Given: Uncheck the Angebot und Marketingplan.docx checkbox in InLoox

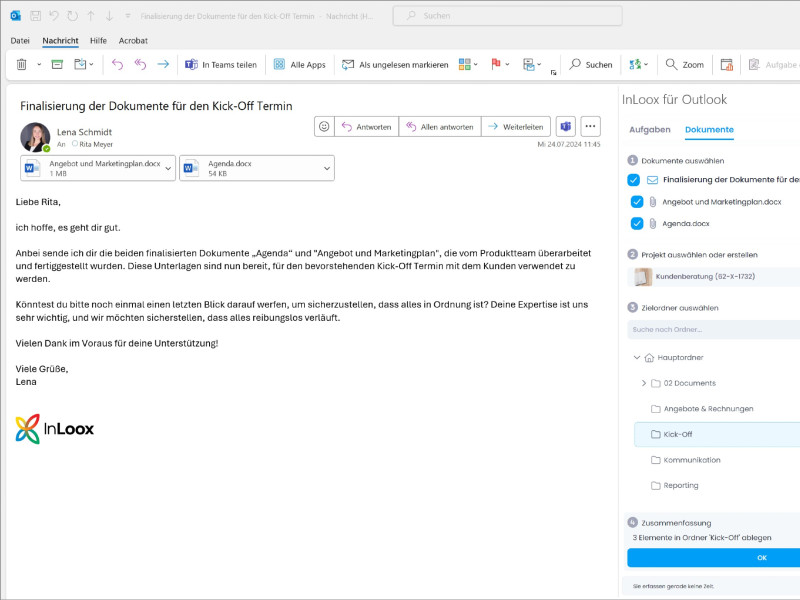Looking at the screenshot, I should tap(637, 202).
